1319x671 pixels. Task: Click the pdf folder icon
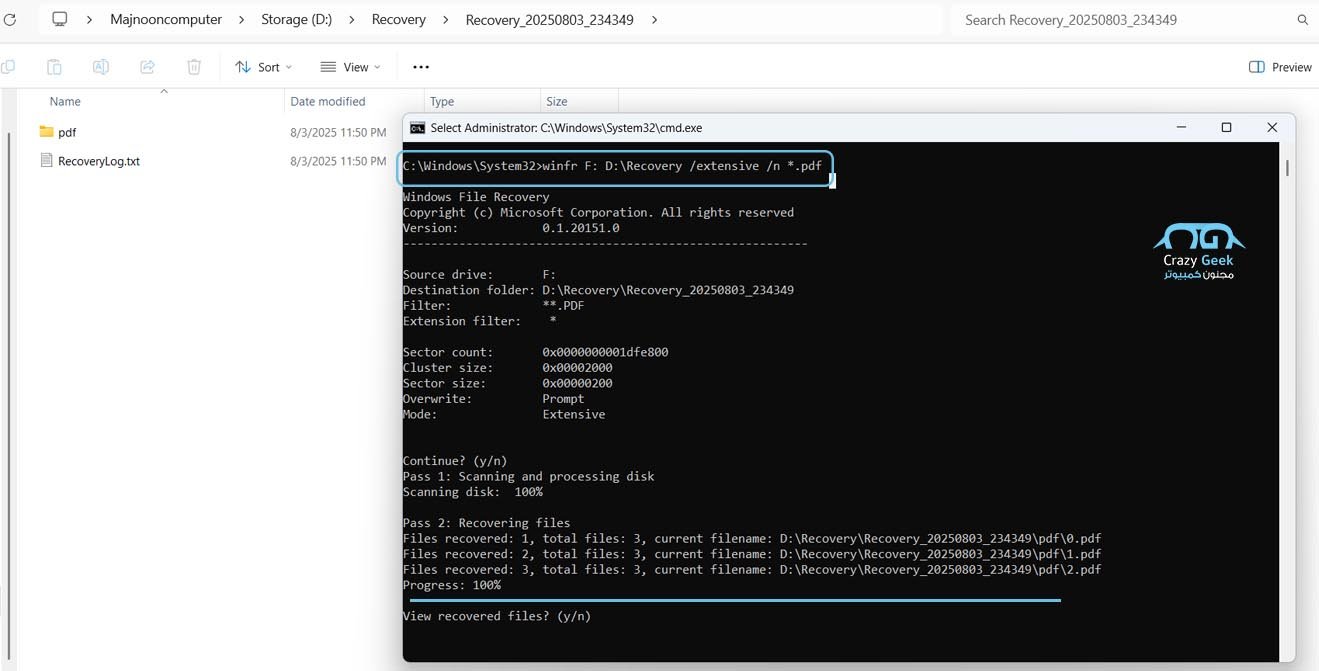click(x=46, y=132)
